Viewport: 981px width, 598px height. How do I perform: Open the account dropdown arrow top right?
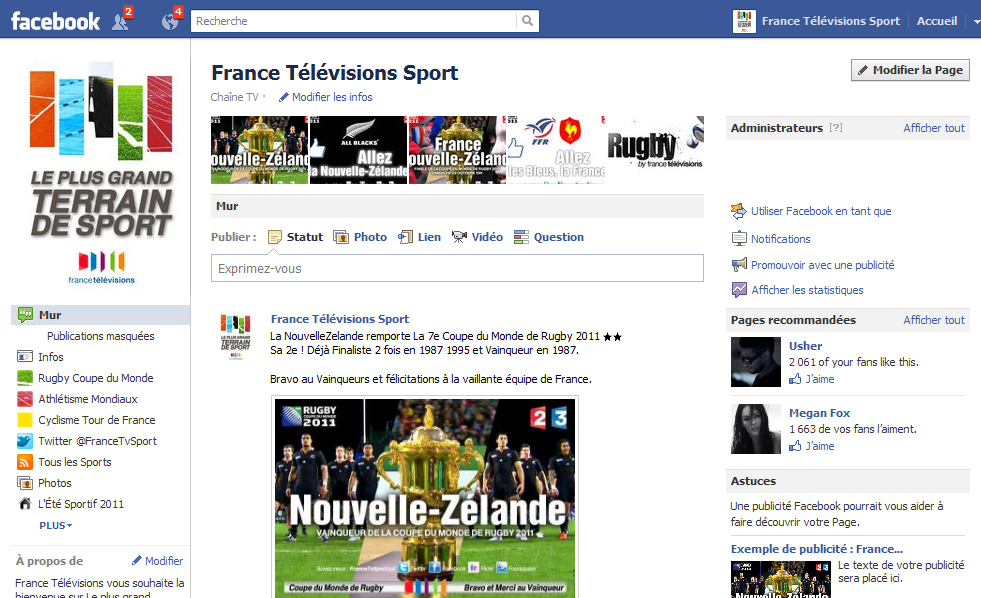point(976,21)
